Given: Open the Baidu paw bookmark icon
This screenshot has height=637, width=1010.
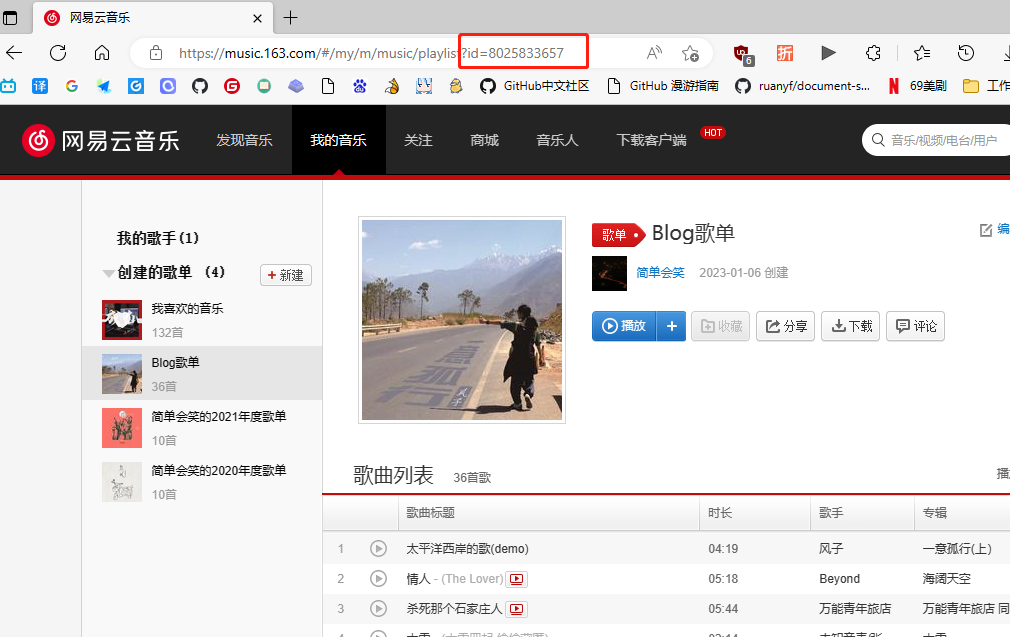Looking at the screenshot, I should pyautogui.click(x=359, y=85).
